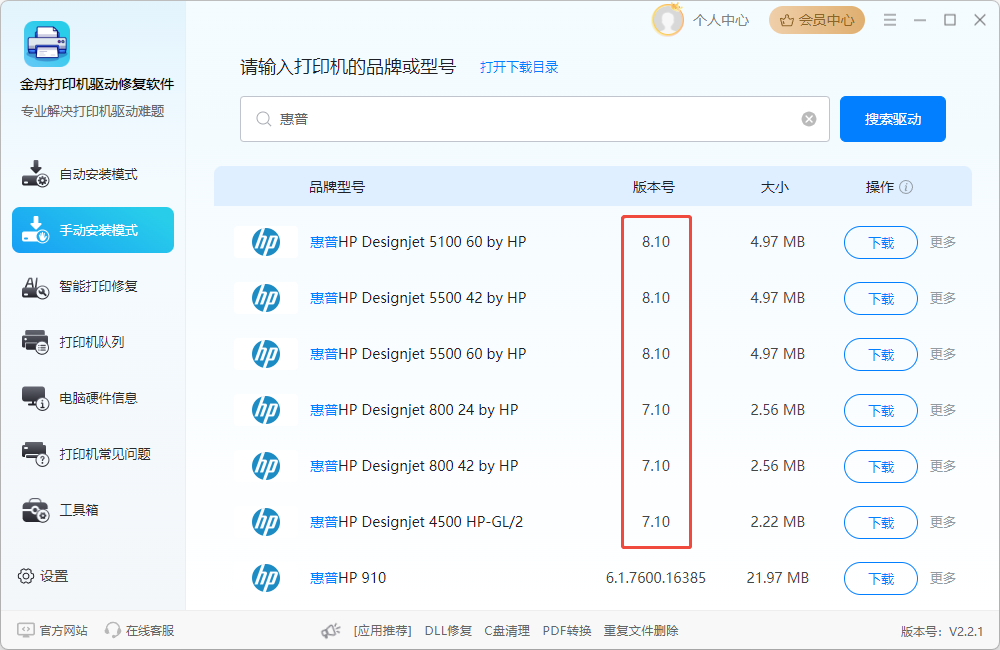1000x650 pixels.
Task: Click 搜索驱动 button
Action: pos(892,119)
